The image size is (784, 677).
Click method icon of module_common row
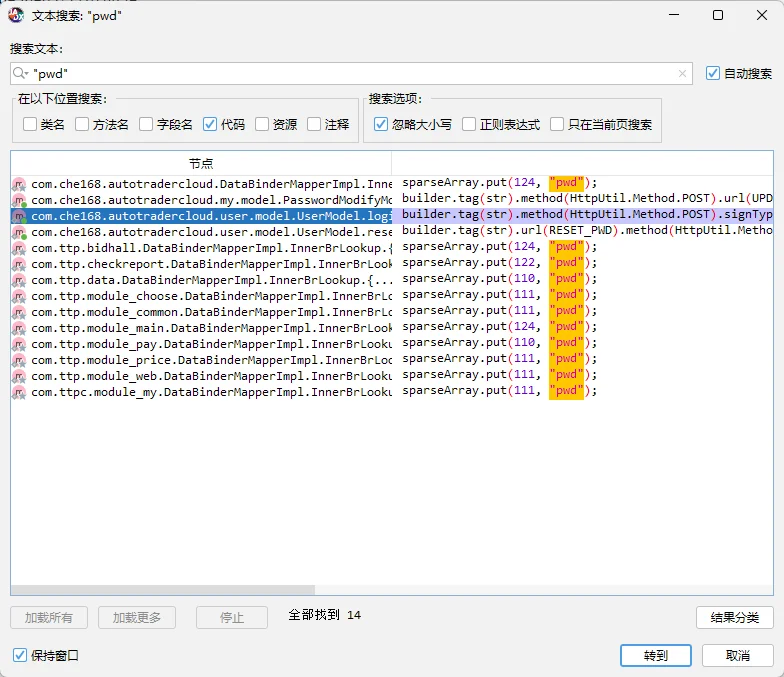[x=19, y=312]
